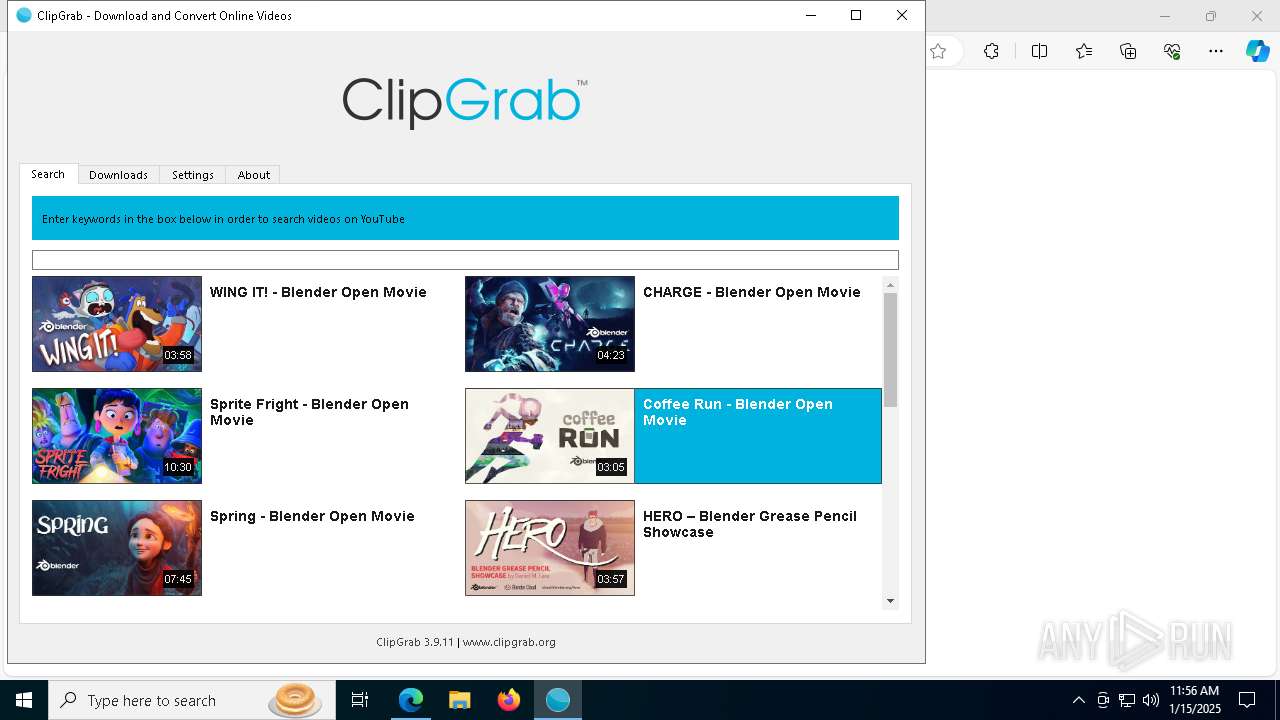This screenshot has width=1280, height=720.
Task: Show hidden system tray icons
Action: point(1078,700)
